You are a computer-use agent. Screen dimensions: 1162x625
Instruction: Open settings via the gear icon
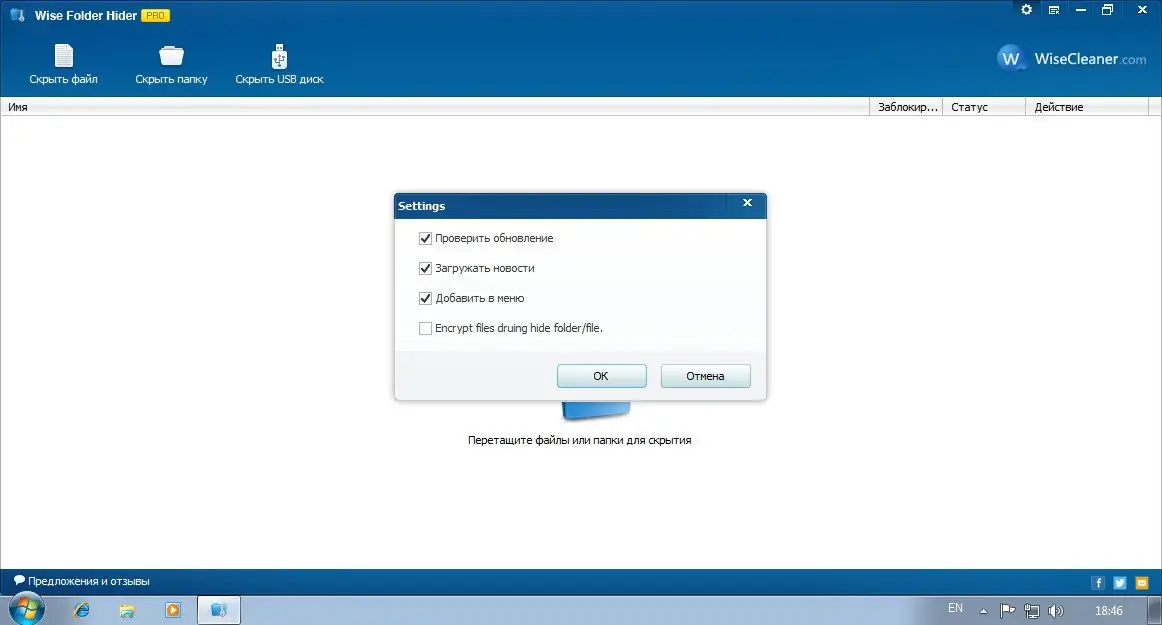[1026, 10]
